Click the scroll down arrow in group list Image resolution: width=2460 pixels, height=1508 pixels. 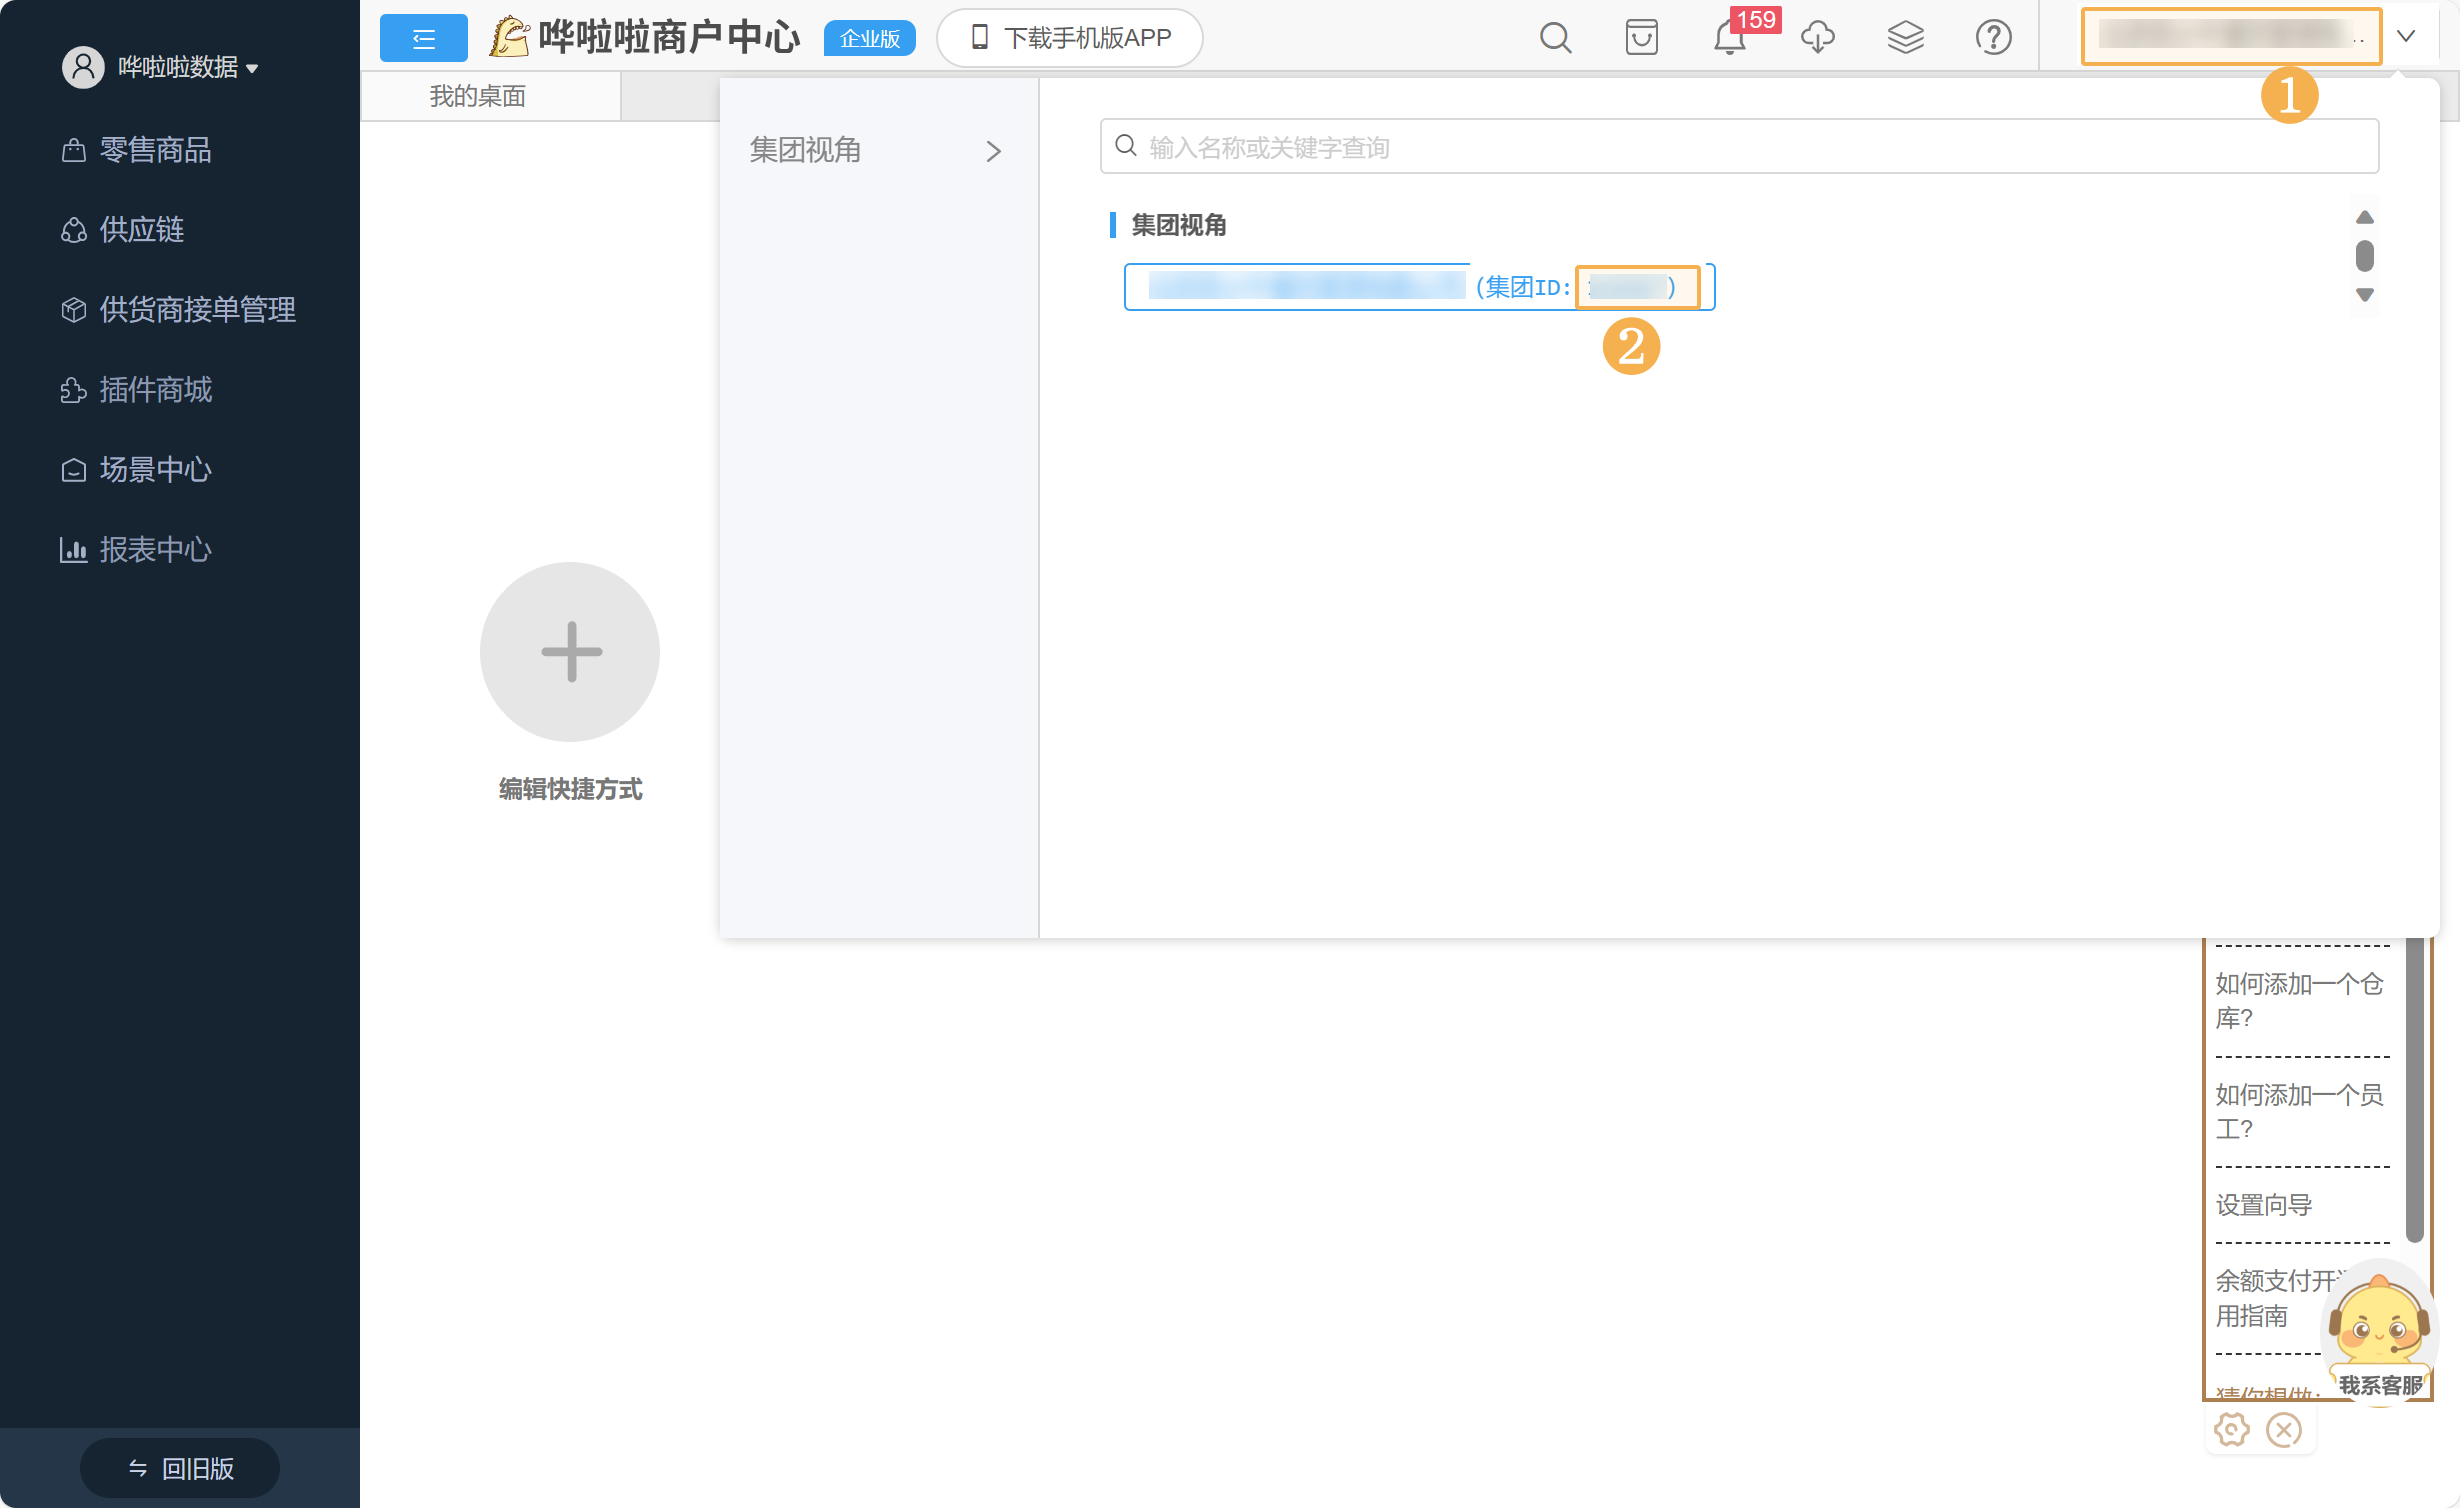pyautogui.click(x=2365, y=295)
